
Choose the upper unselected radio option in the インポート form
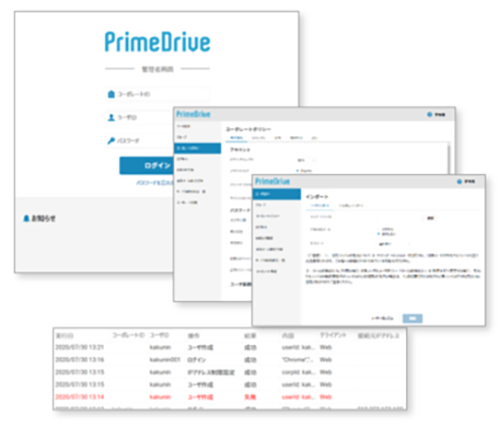pyautogui.click(x=379, y=229)
